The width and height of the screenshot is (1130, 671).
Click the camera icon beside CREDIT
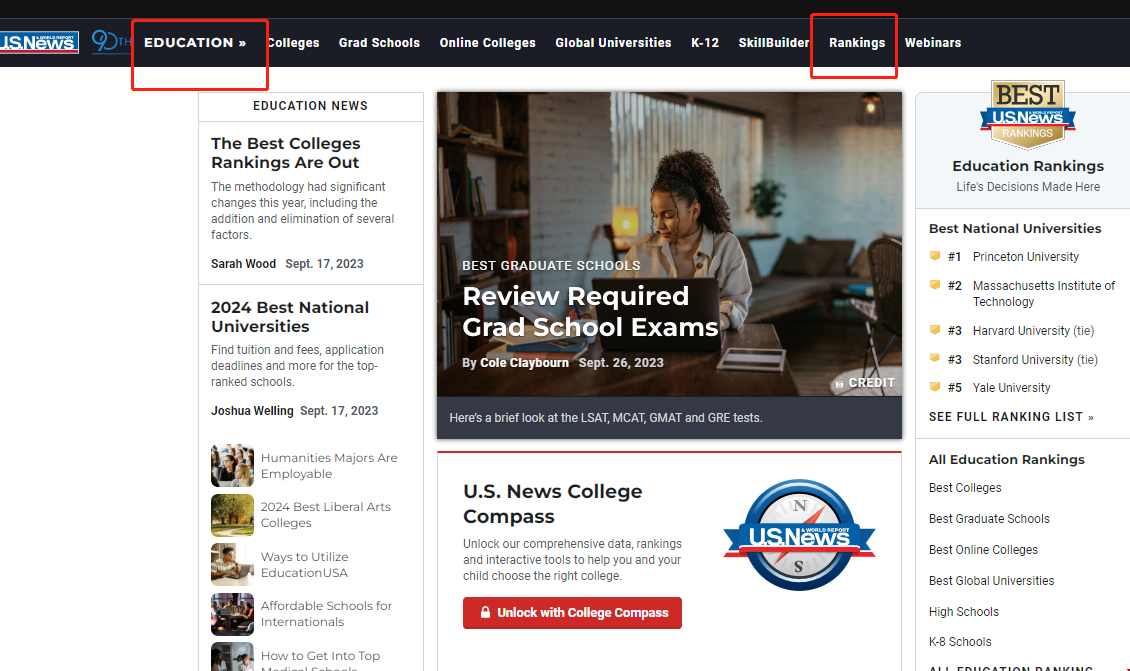point(839,383)
